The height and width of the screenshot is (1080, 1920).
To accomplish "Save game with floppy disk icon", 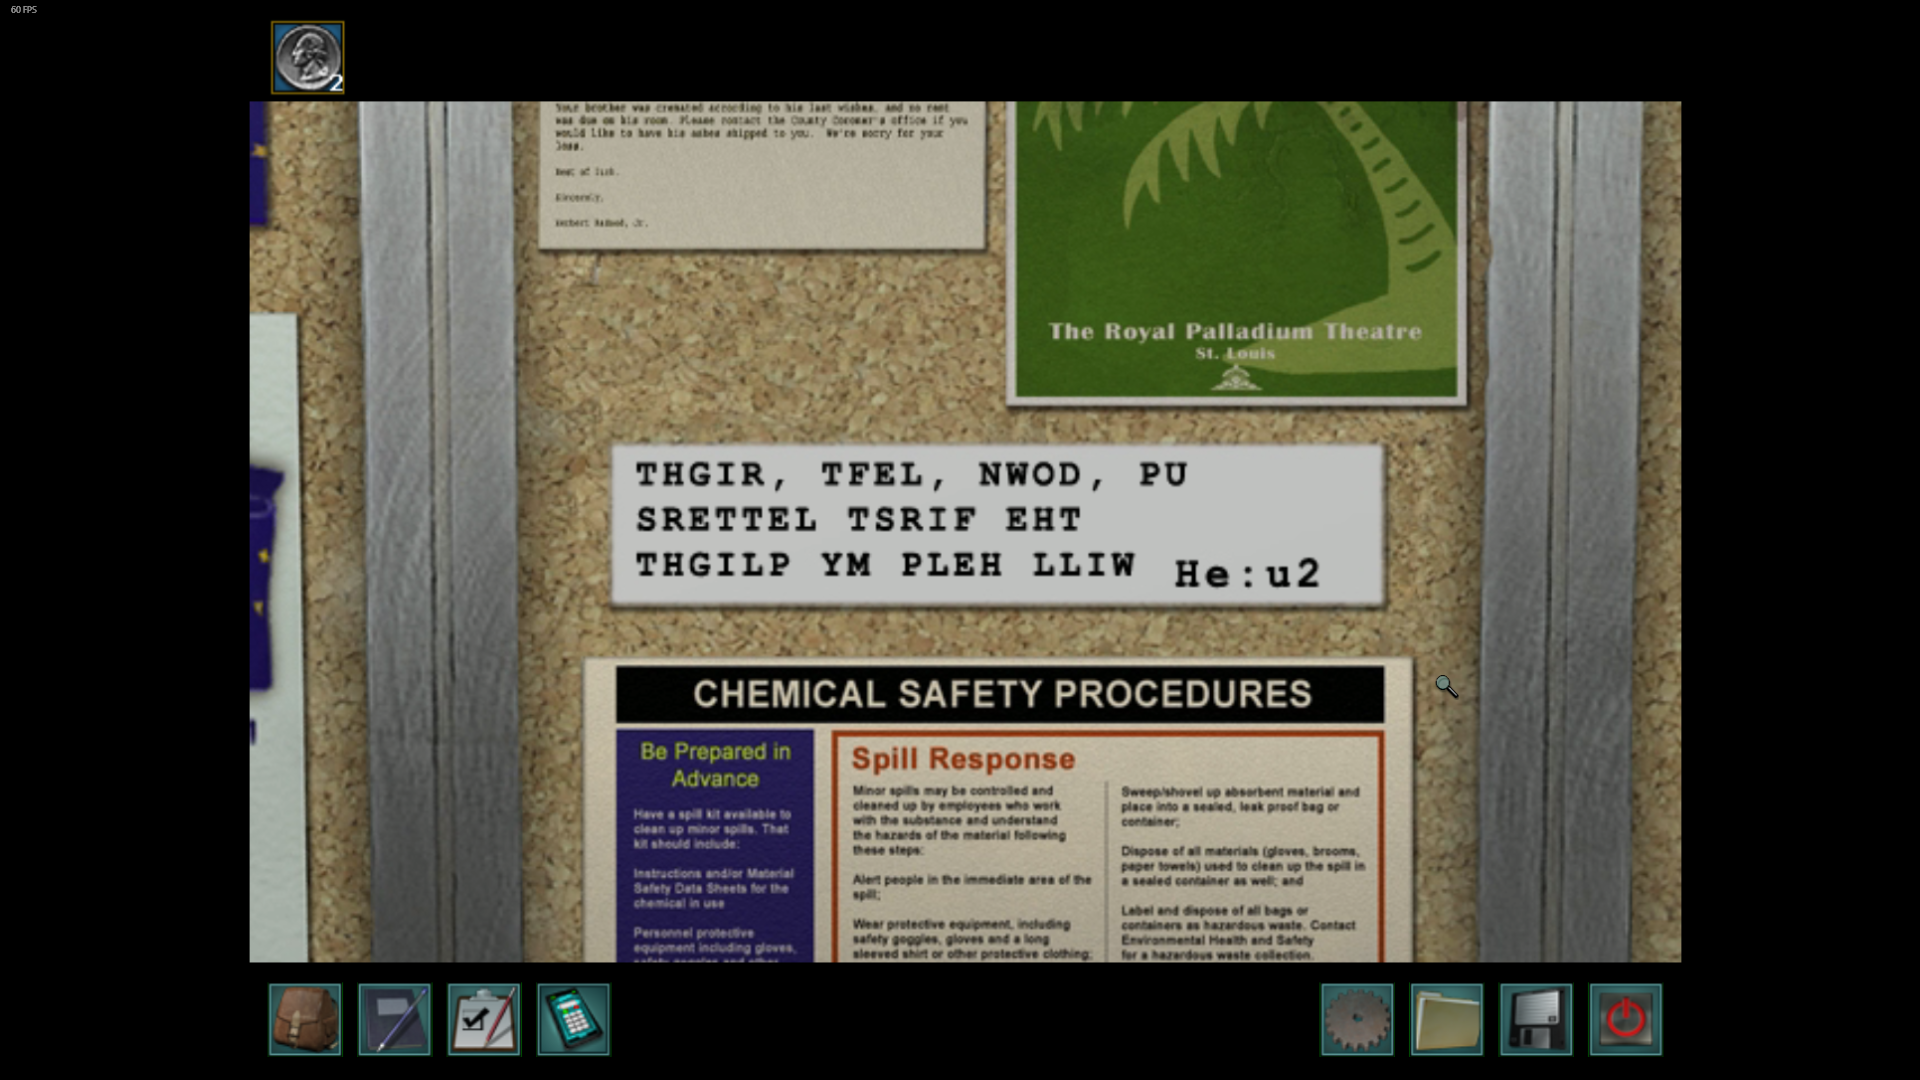I will click(x=1536, y=1019).
